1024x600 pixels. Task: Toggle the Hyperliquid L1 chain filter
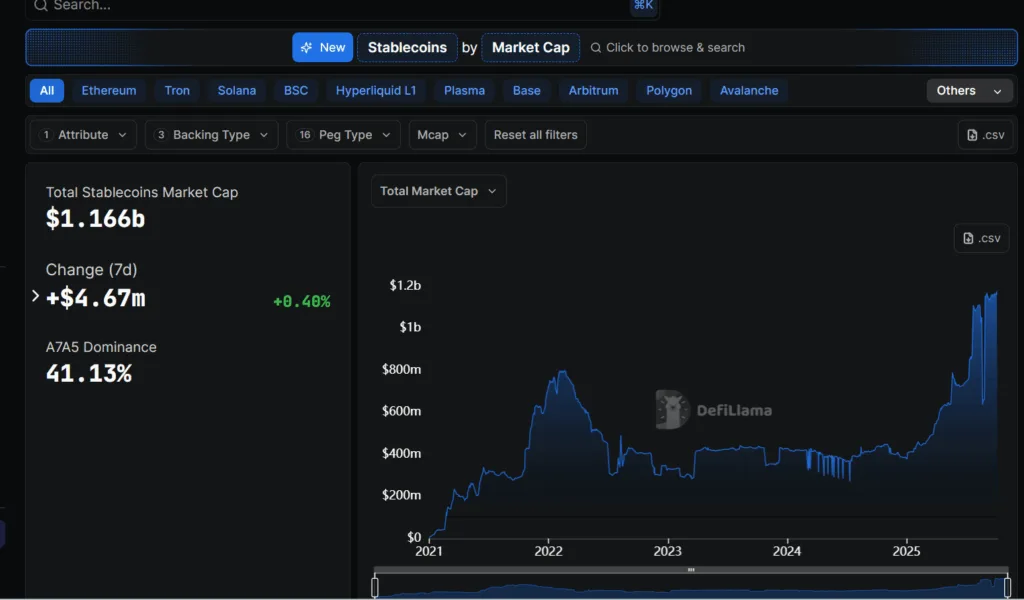pyautogui.click(x=375, y=90)
